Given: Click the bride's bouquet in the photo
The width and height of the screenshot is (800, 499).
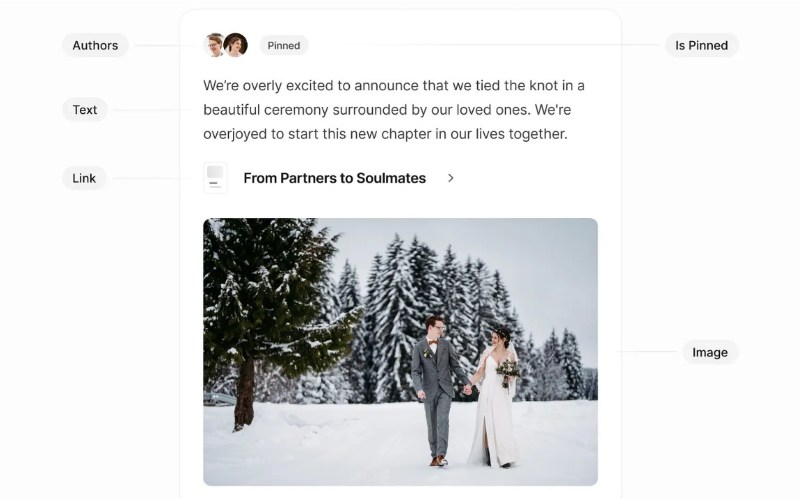Looking at the screenshot, I should pyautogui.click(x=509, y=371).
